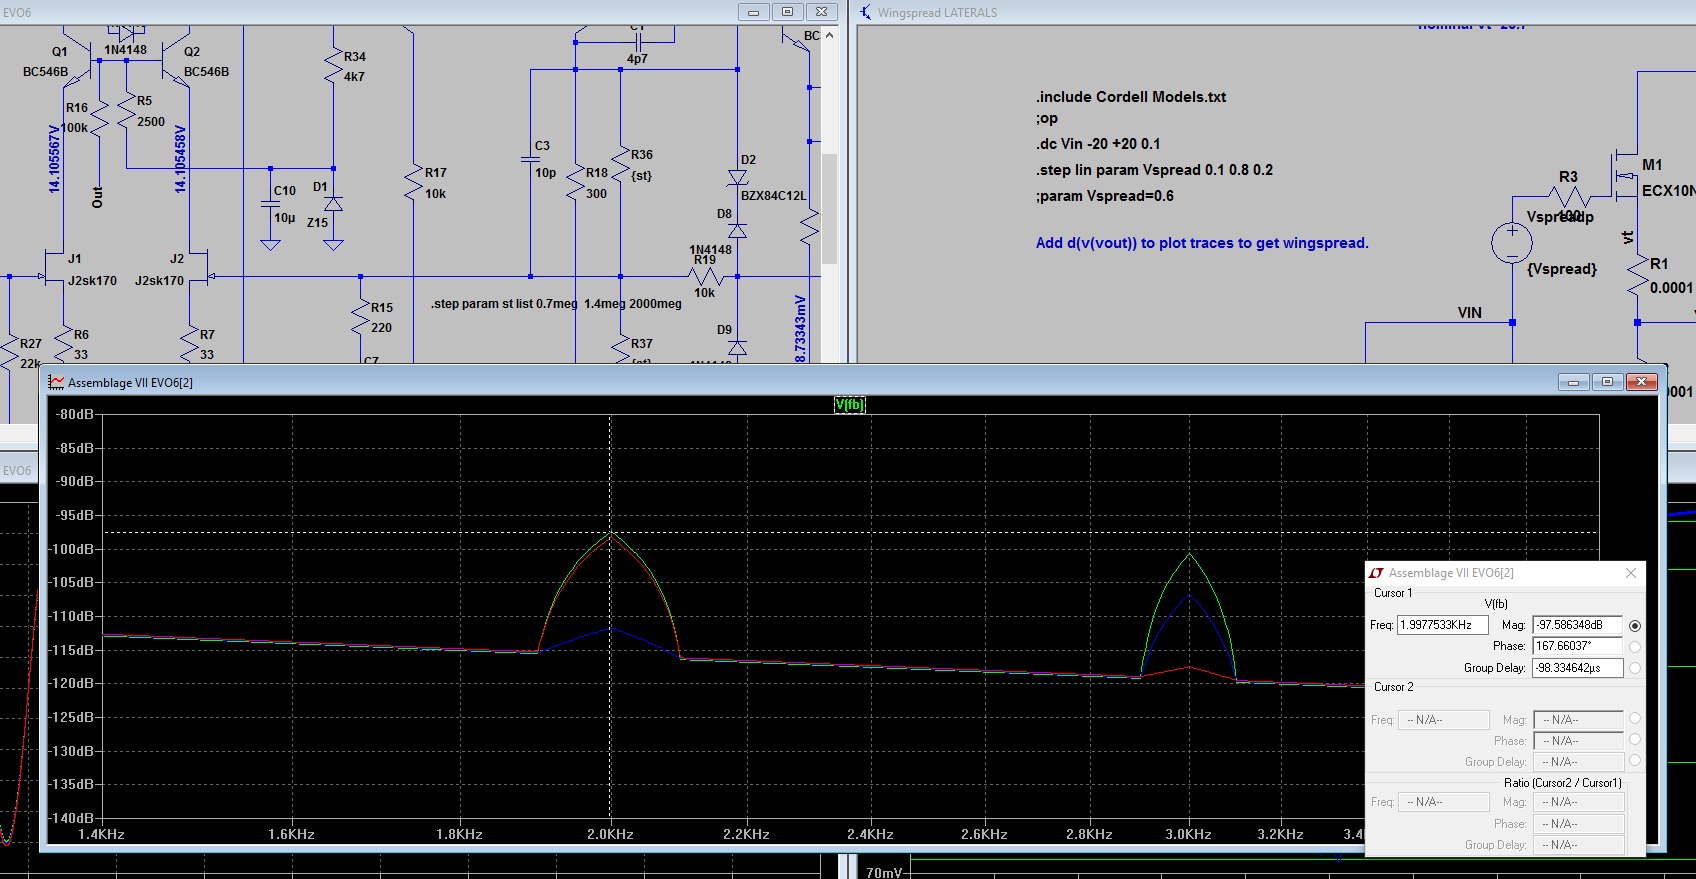Screen dimensions: 1696x879
Task: Click the Cursor 2 Freq N/A field
Action: (x=1443, y=720)
